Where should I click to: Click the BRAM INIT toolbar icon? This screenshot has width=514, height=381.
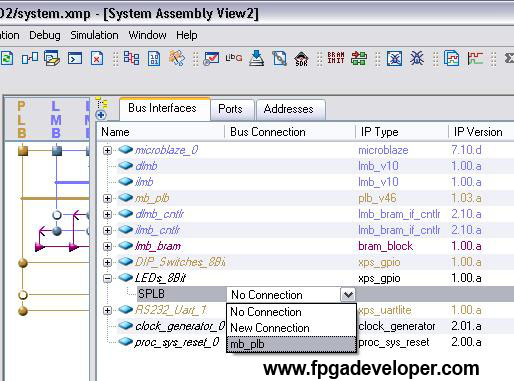click(x=336, y=58)
